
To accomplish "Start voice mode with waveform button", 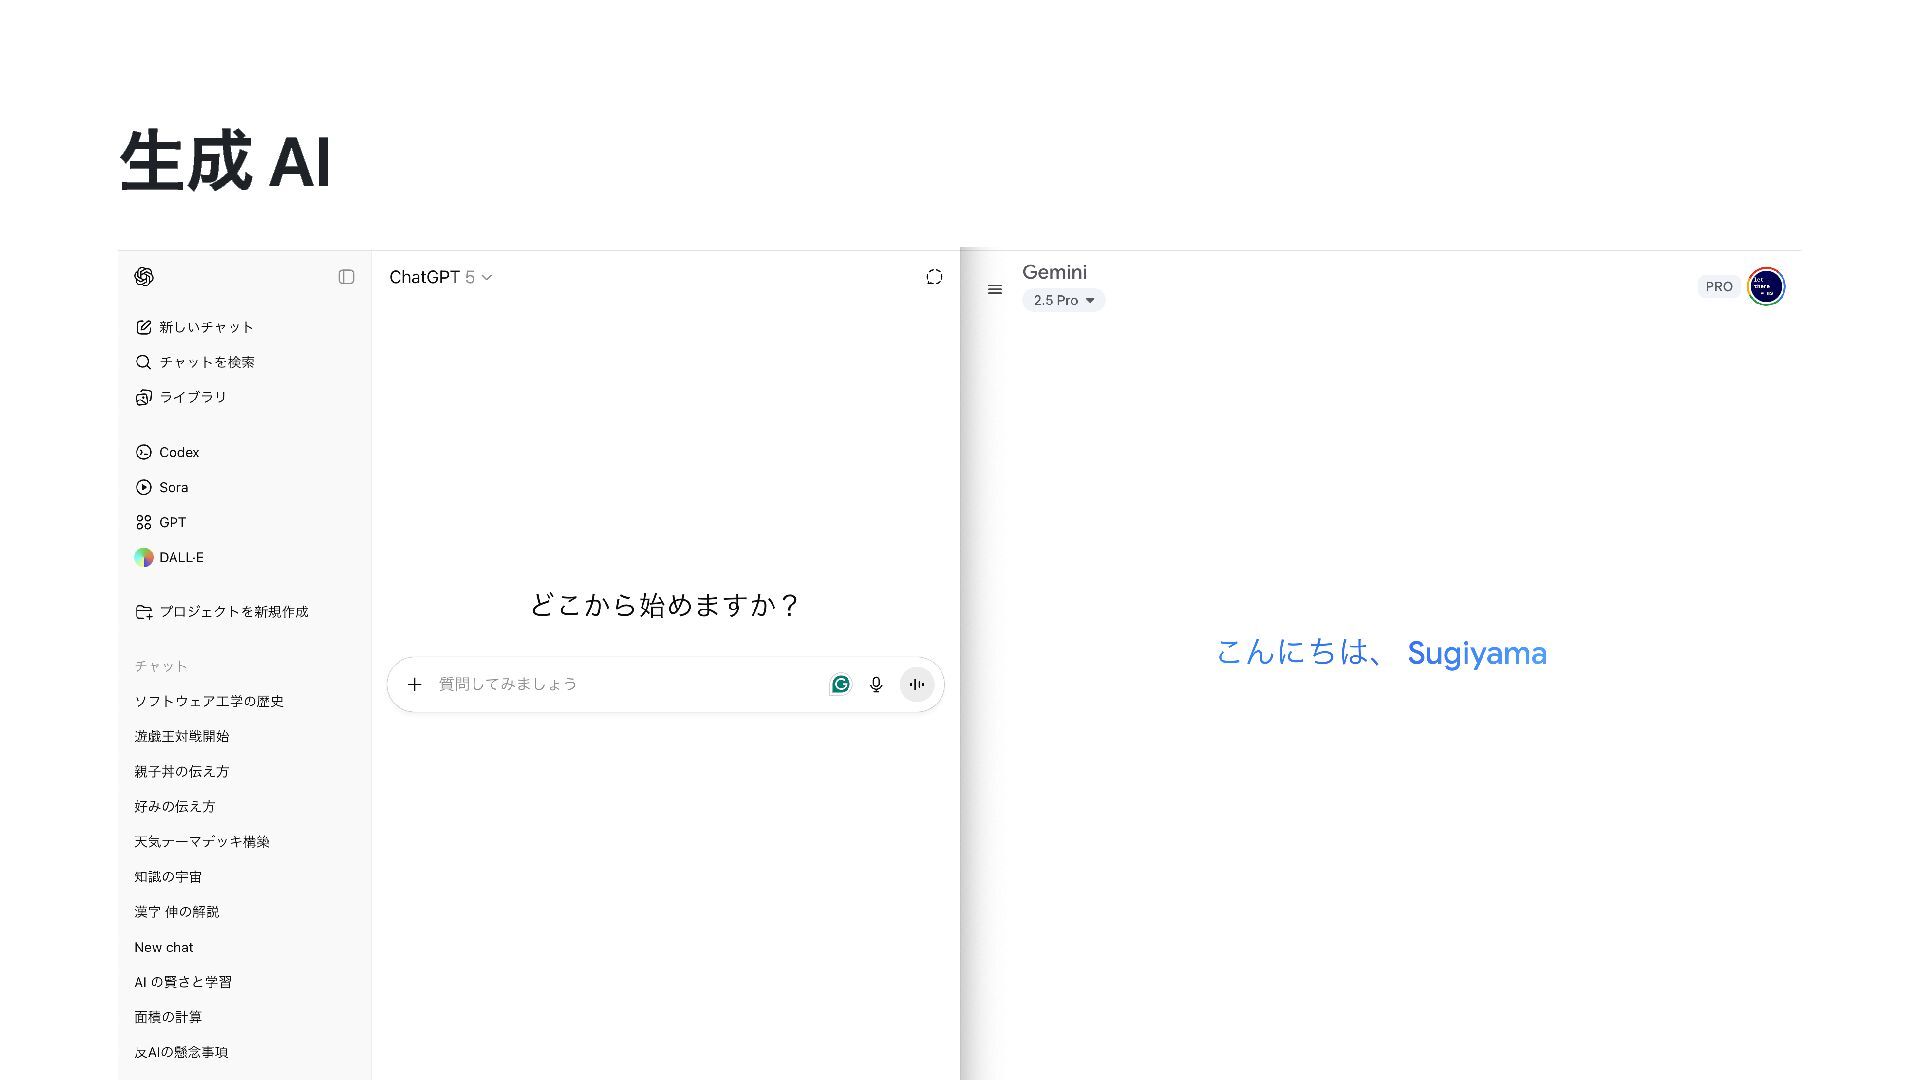I will [917, 684].
